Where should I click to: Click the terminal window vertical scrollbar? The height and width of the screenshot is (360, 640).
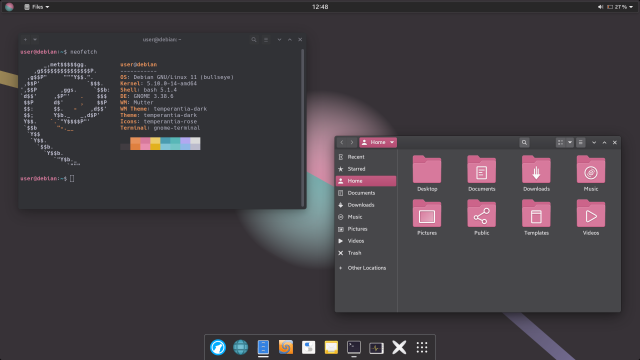(302, 127)
